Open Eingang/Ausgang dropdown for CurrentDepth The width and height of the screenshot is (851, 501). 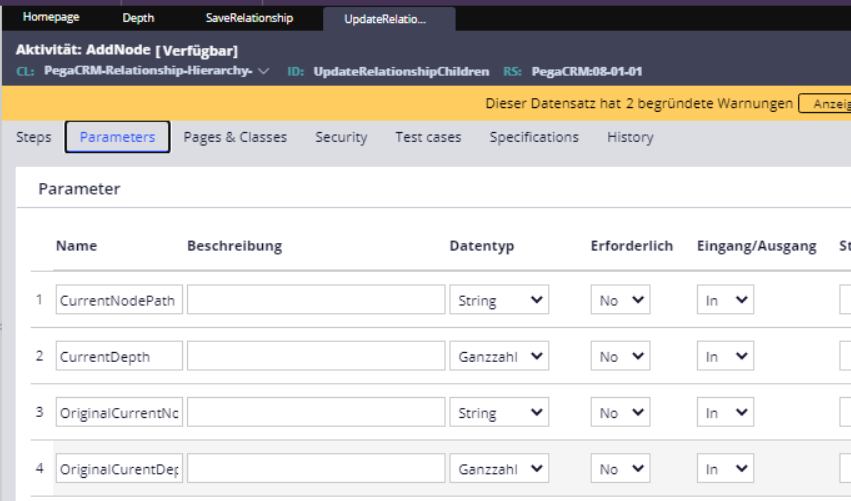[725, 356]
